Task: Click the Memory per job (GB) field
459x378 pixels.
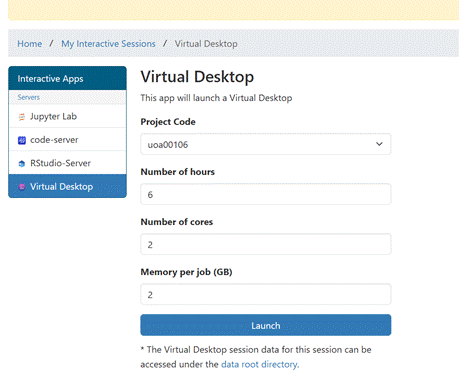Action: tap(266, 294)
